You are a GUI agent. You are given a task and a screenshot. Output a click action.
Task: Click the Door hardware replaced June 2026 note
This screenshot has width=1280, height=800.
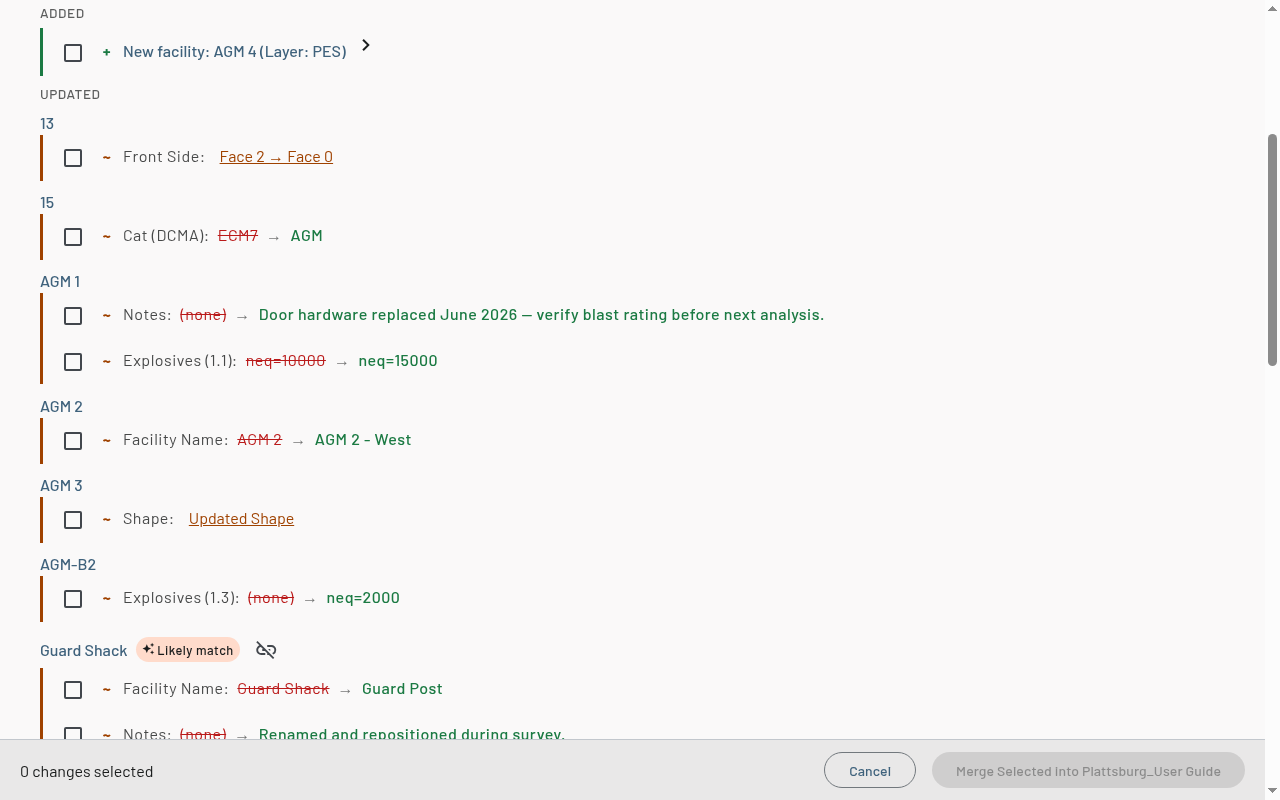(541, 315)
